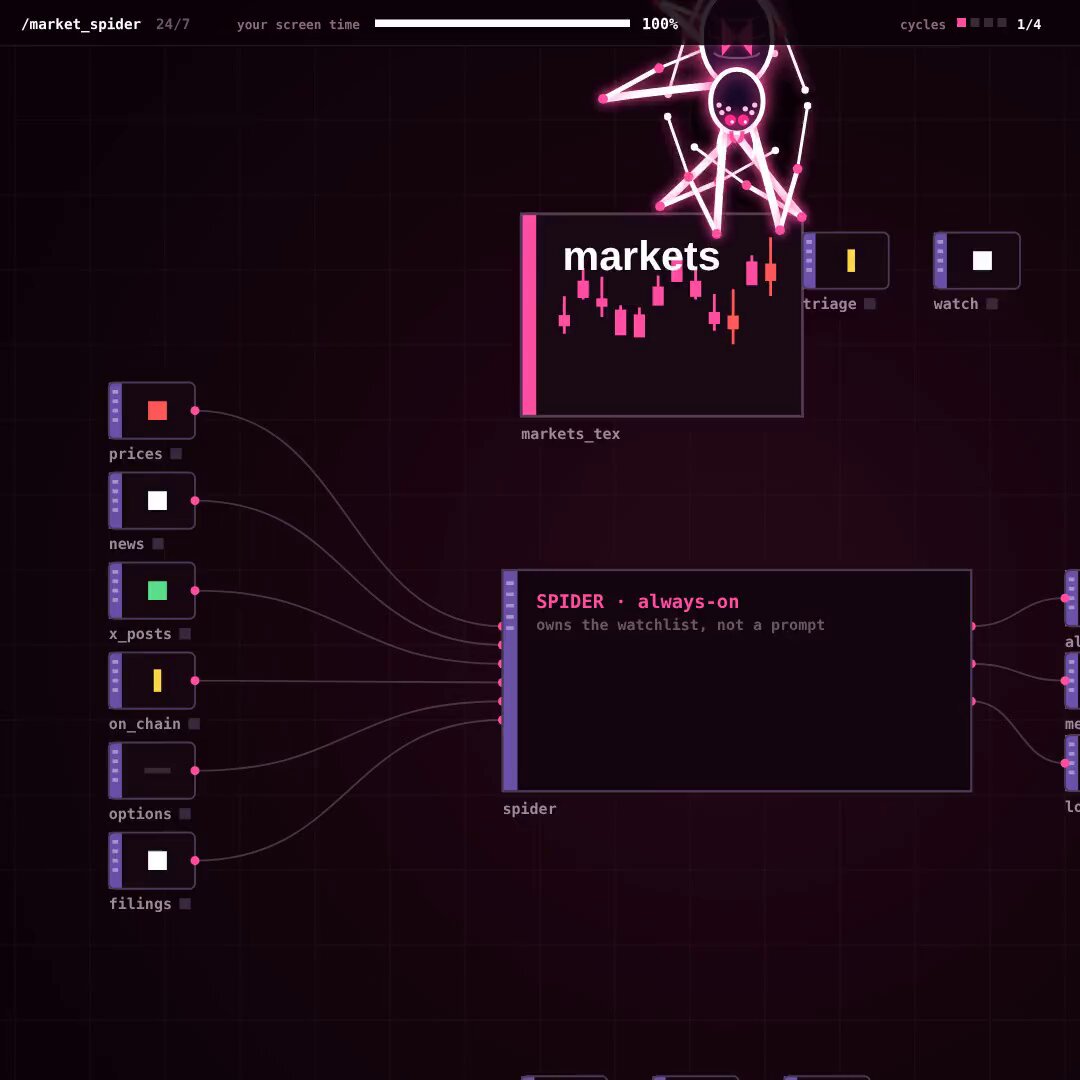Select the watch node's white square icon

pyautogui.click(x=982, y=260)
